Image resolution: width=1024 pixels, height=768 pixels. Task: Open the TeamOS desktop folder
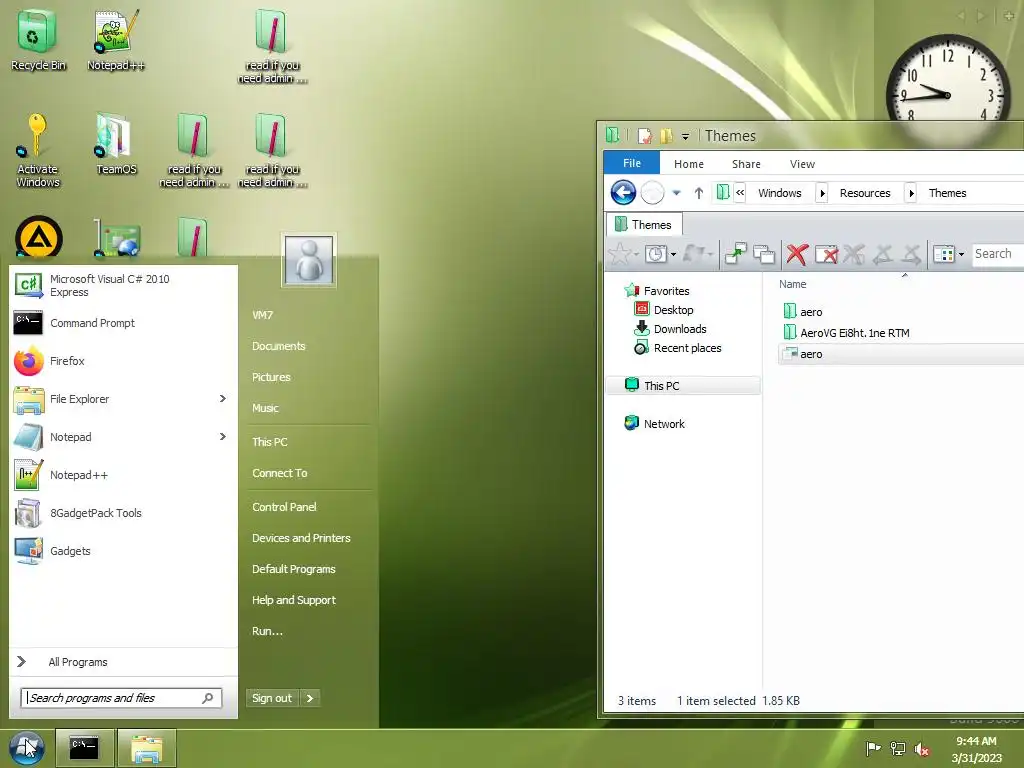click(115, 145)
